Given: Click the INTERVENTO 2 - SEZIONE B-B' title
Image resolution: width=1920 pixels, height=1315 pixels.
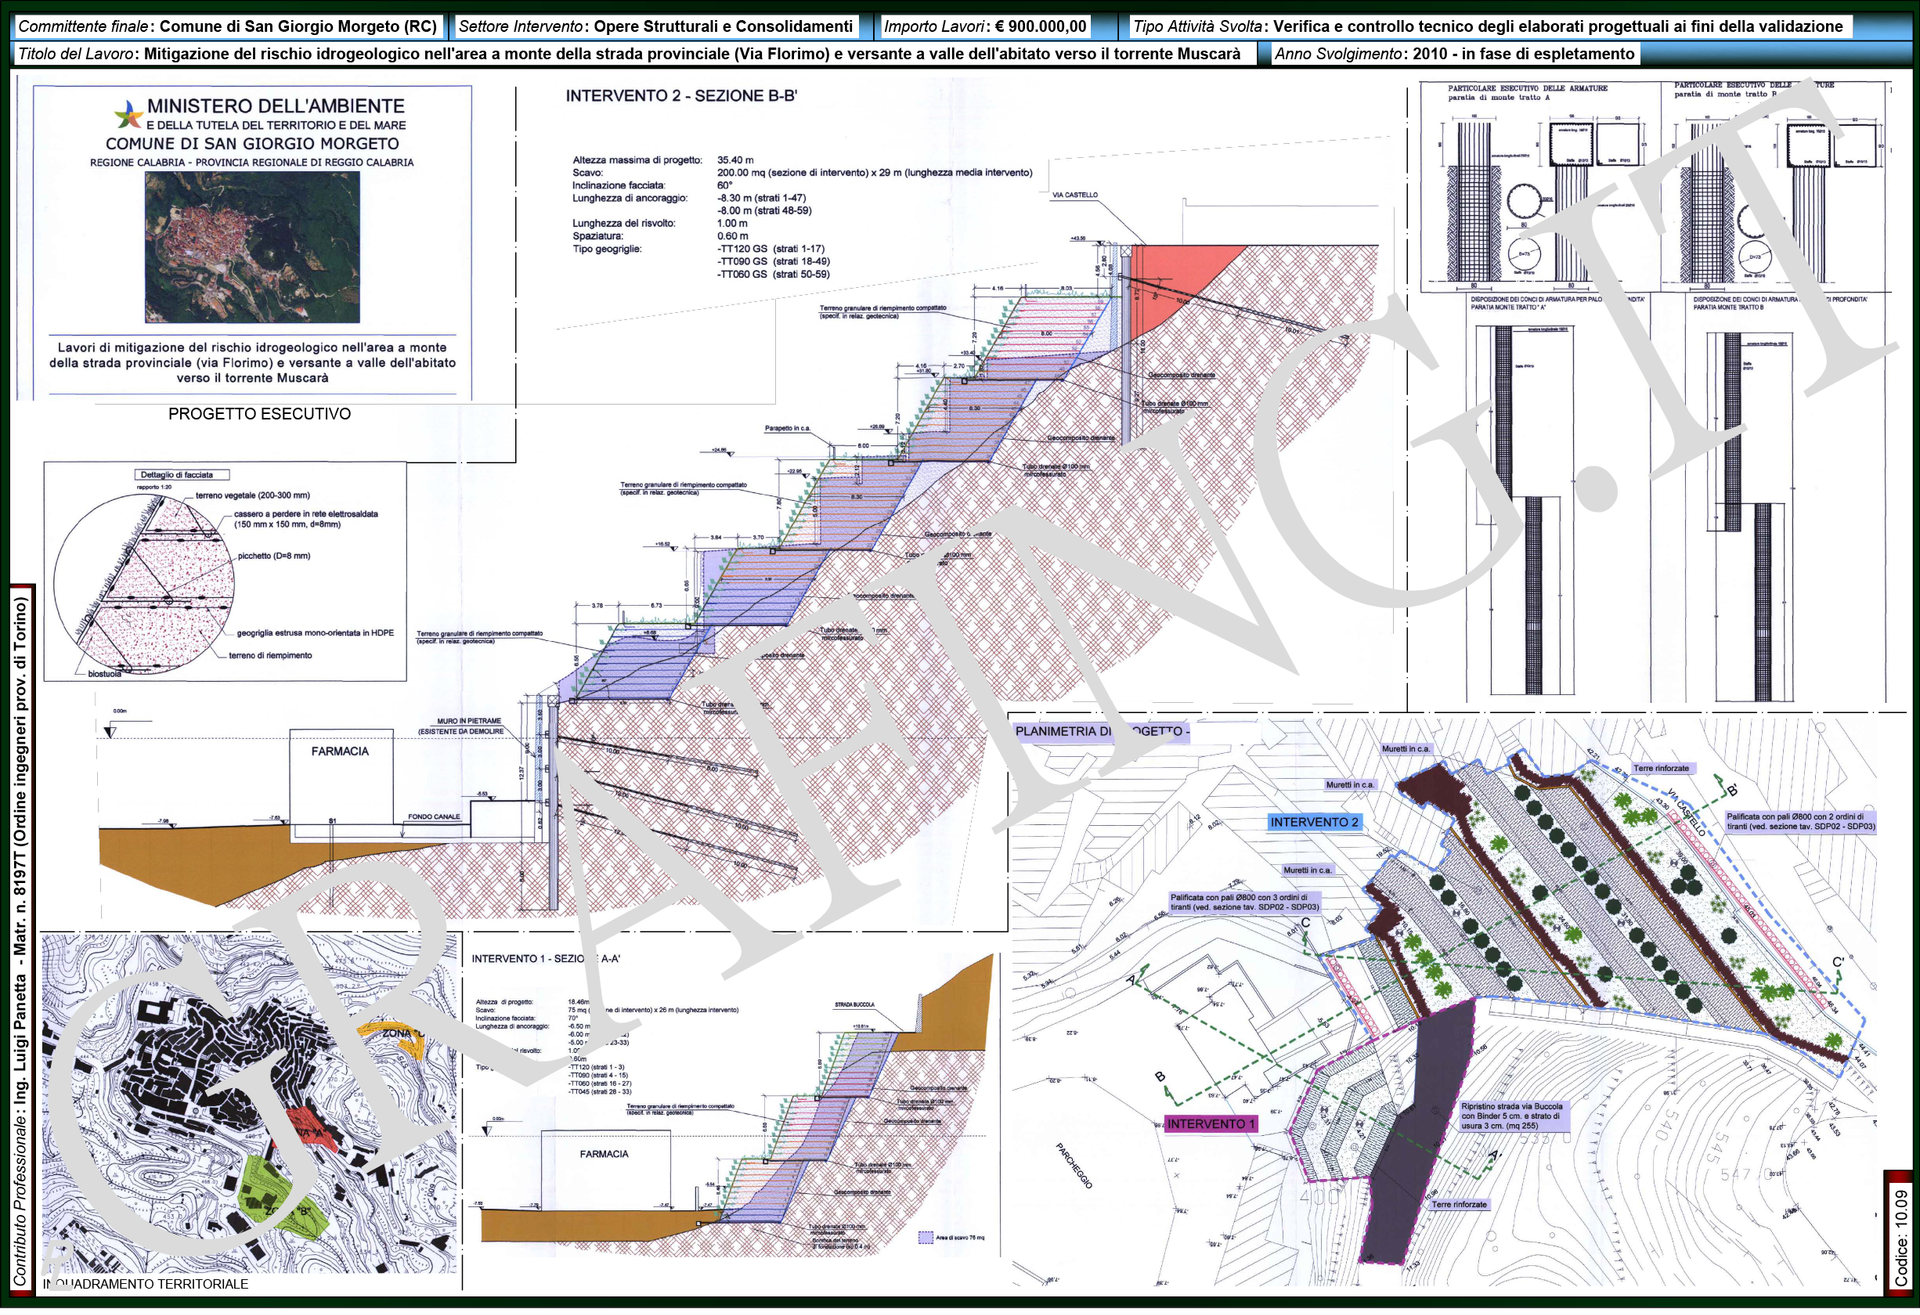Looking at the screenshot, I should coord(681,96).
